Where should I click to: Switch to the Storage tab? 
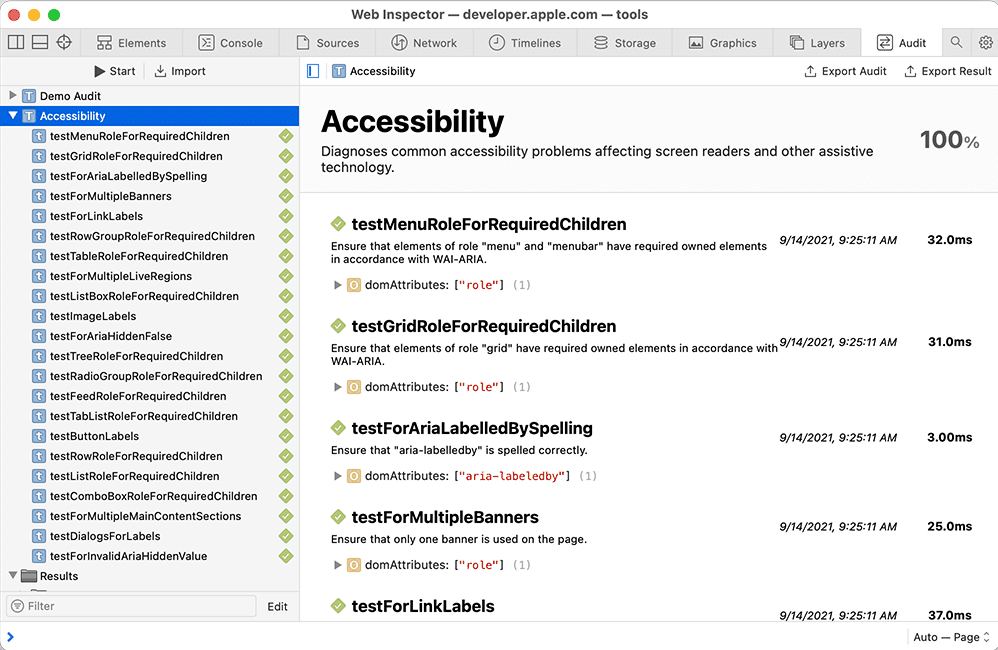(x=624, y=43)
